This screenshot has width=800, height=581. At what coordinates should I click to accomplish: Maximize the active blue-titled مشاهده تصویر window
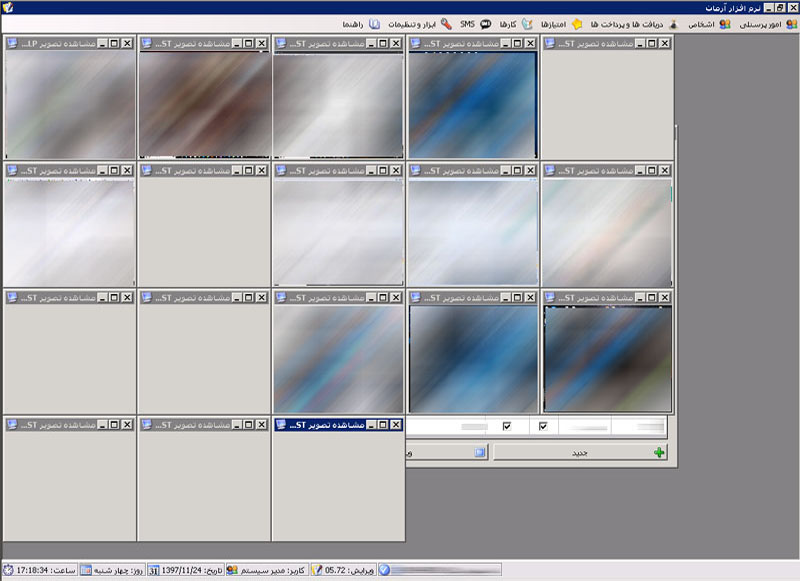click(383, 424)
